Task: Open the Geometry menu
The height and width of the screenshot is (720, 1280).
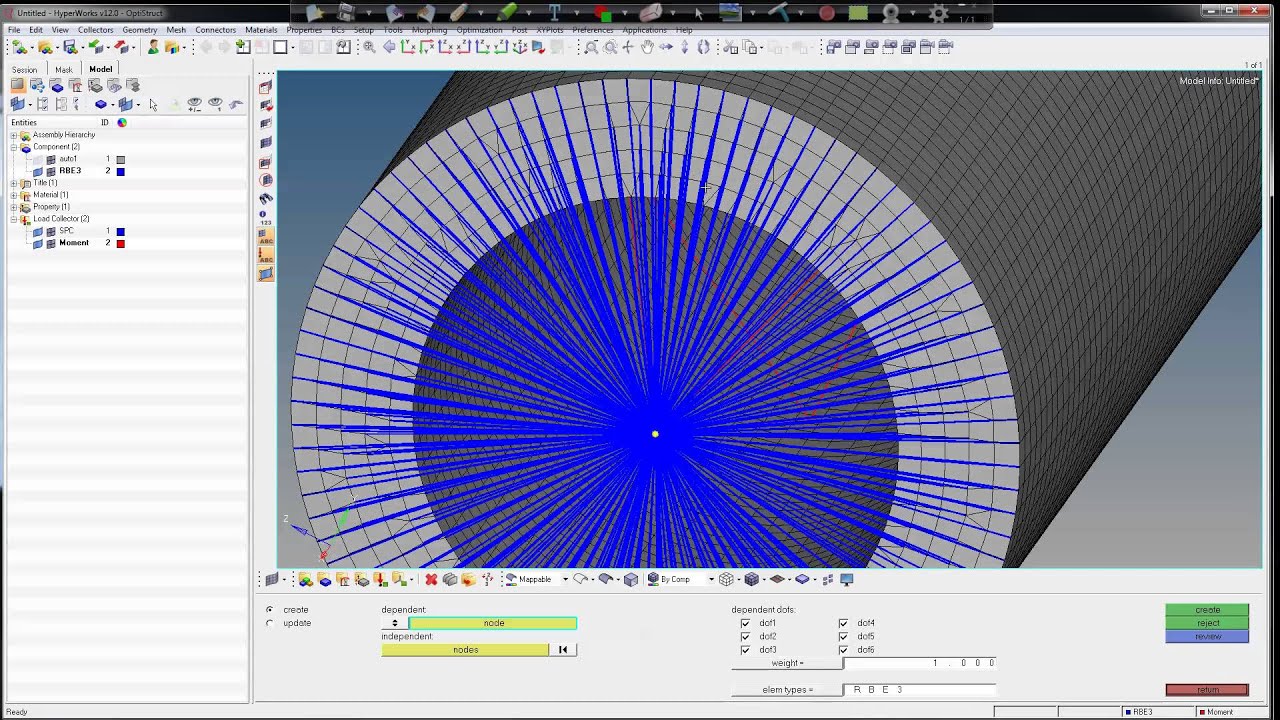Action: [x=140, y=30]
